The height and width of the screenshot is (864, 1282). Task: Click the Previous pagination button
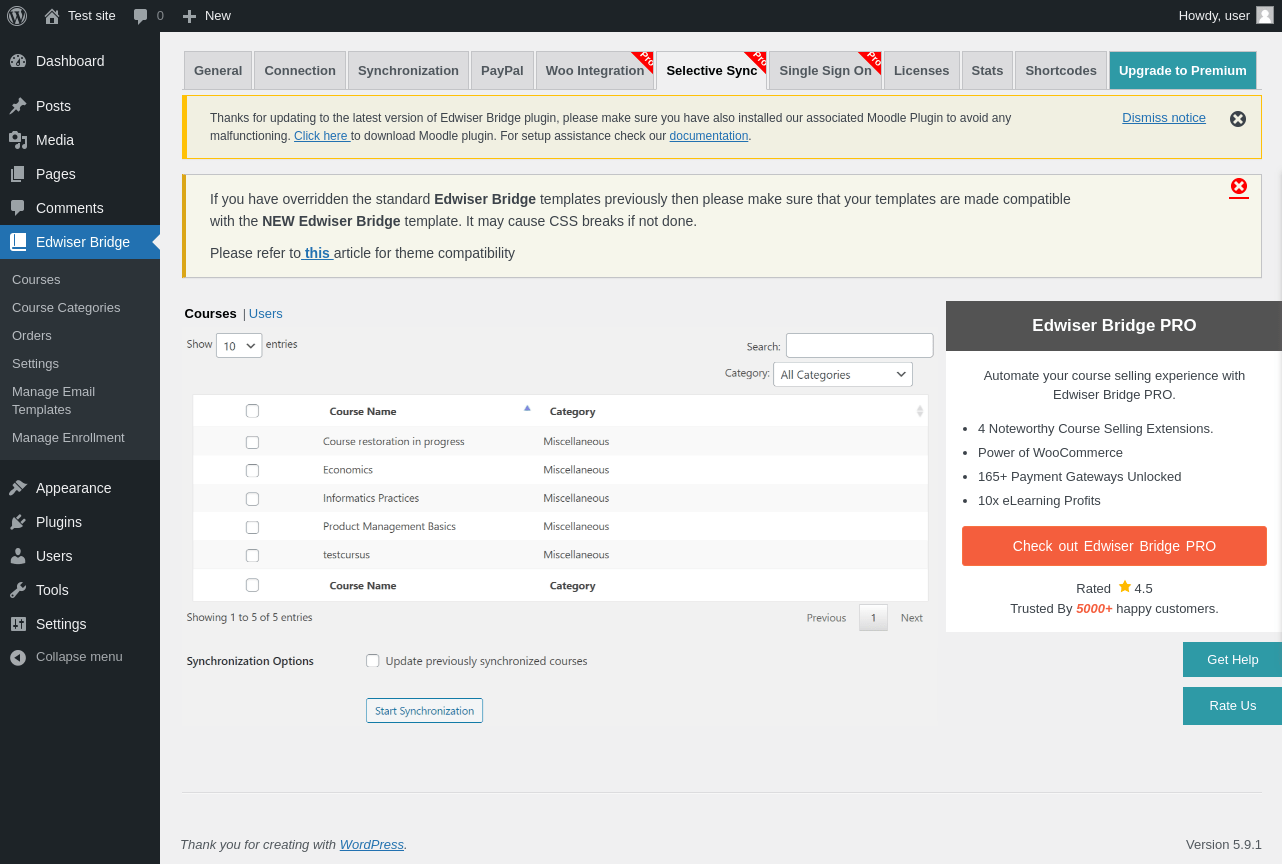click(x=826, y=618)
